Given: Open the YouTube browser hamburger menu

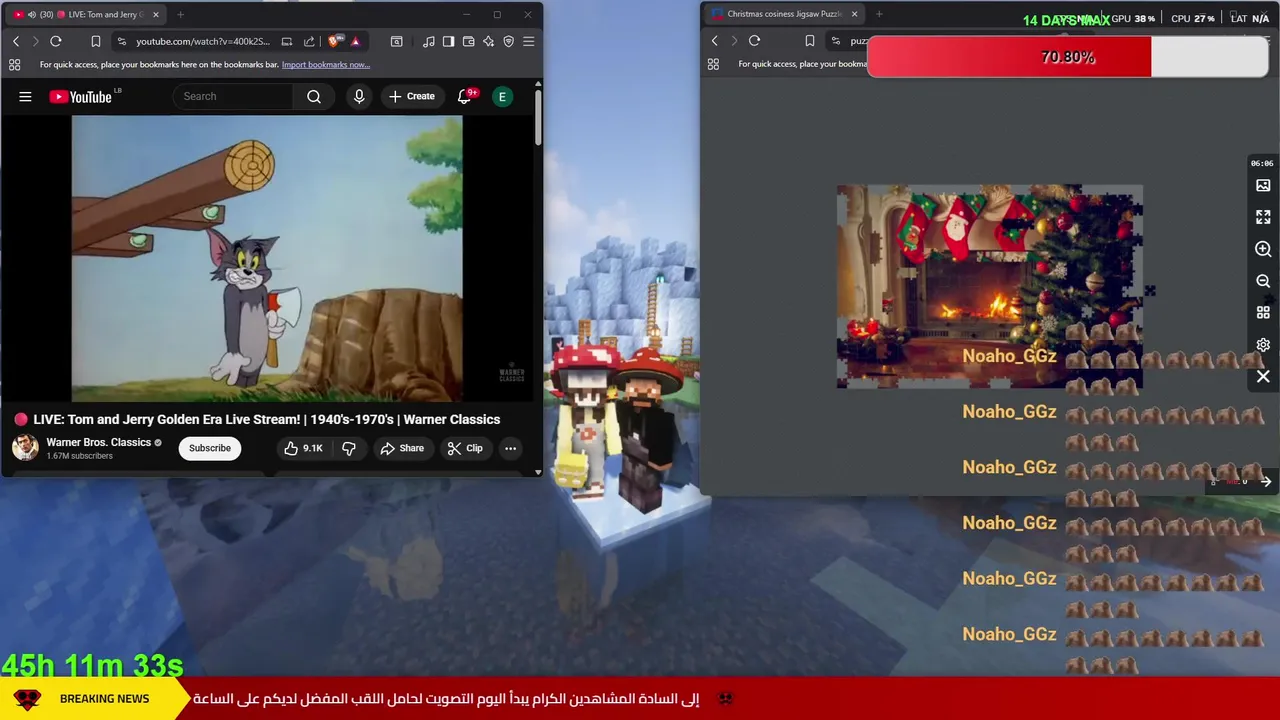Looking at the screenshot, I should (528, 41).
